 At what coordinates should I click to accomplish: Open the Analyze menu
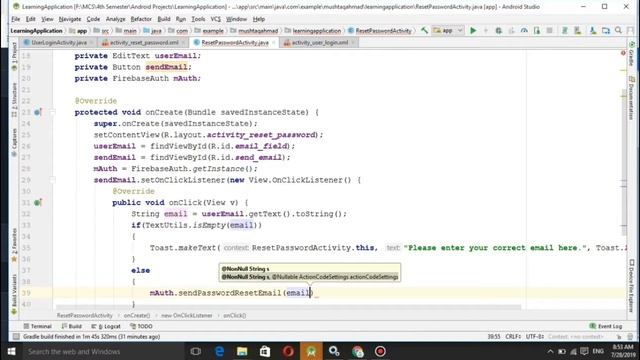point(116,19)
